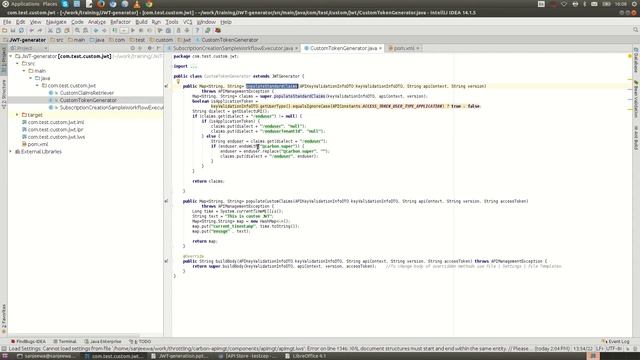Click the Paste toolbar icon

pos(67,30)
